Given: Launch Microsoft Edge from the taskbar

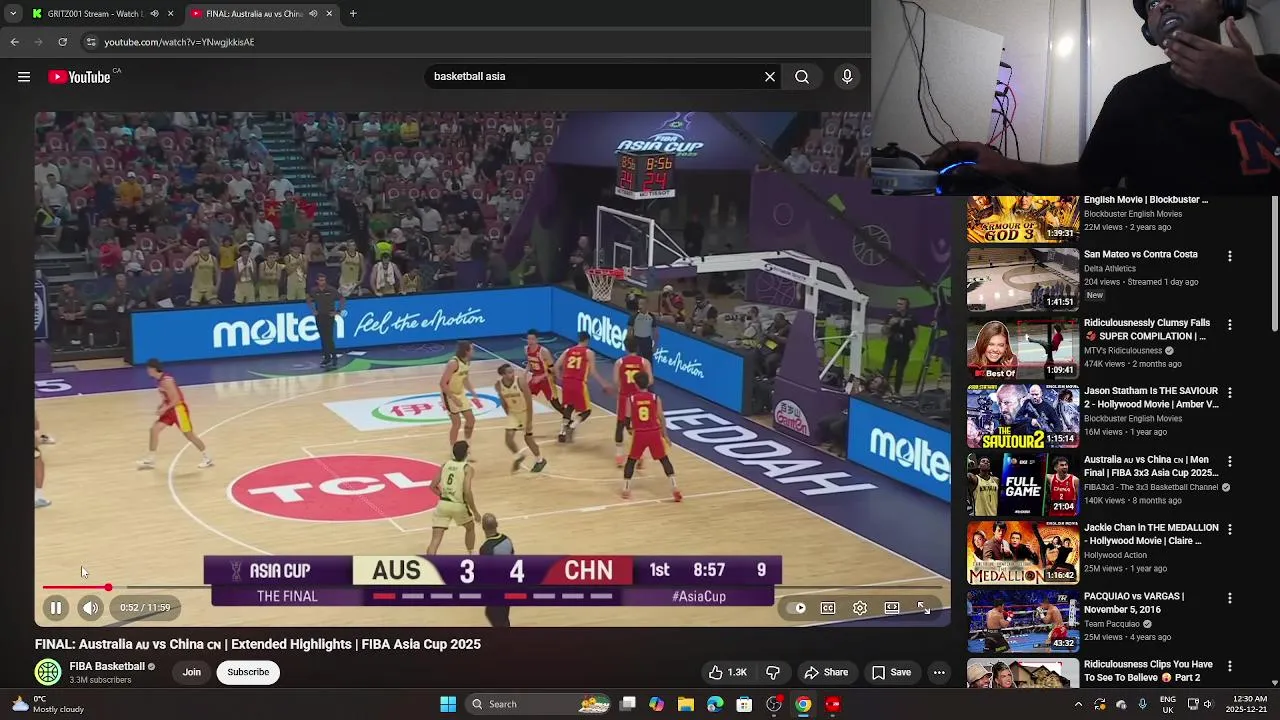Looking at the screenshot, I should pos(714,704).
